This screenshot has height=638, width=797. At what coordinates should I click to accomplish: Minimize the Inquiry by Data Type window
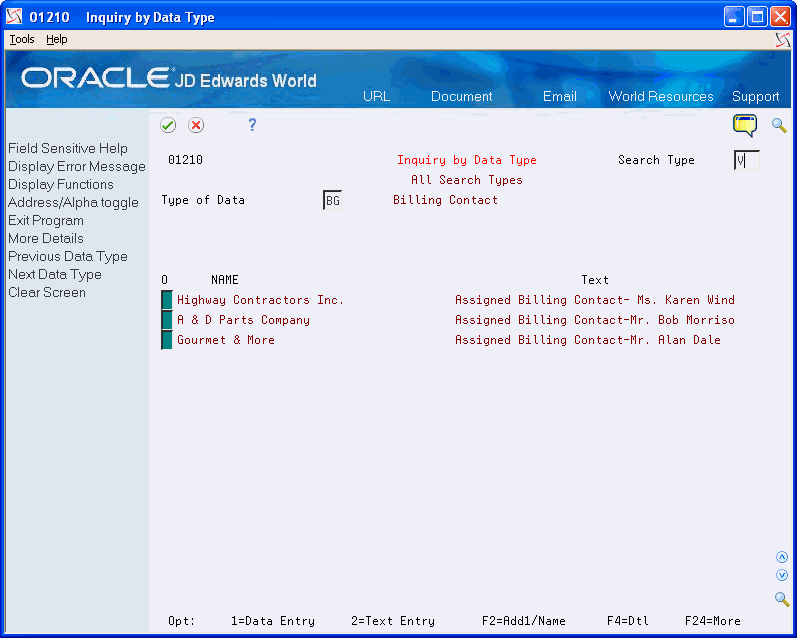(x=733, y=17)
